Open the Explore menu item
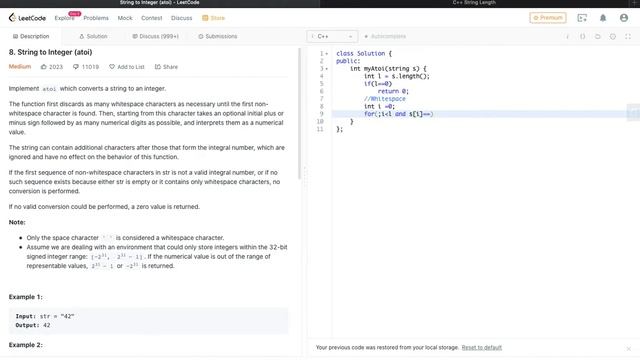640x360 pixels. (x=64, y=18)
